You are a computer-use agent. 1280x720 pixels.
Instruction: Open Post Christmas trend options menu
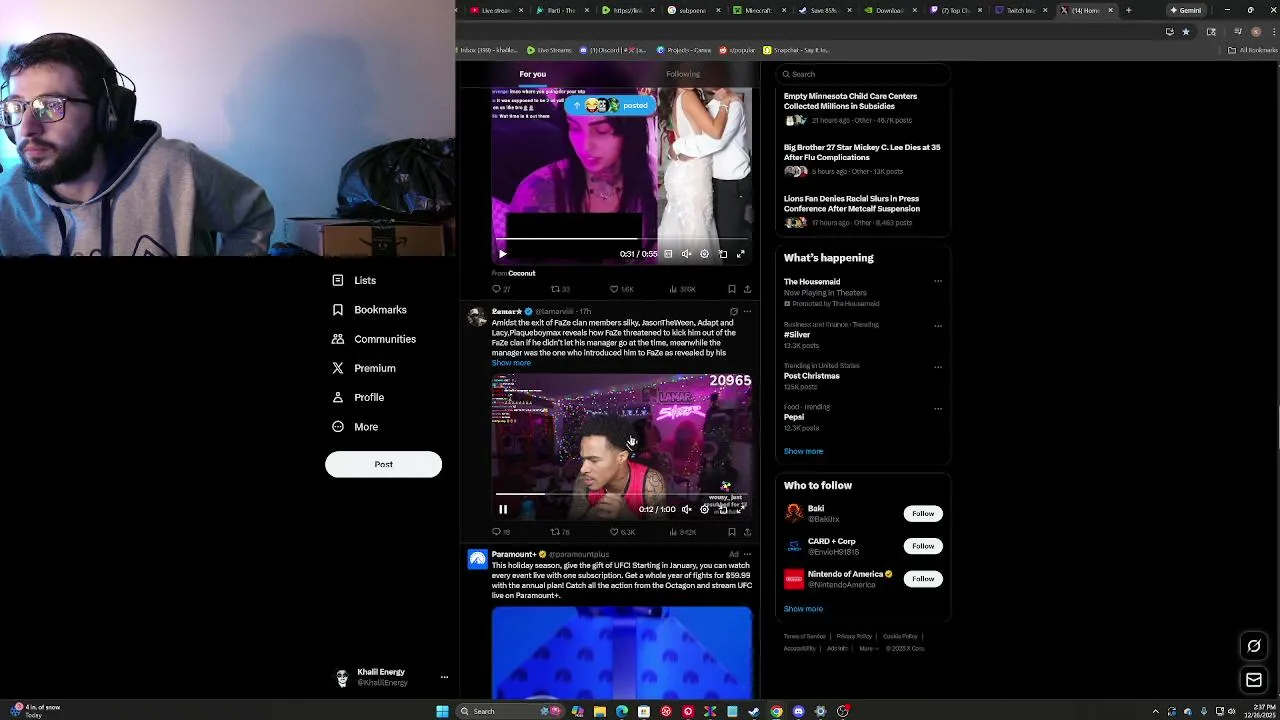tap(938, 366)
